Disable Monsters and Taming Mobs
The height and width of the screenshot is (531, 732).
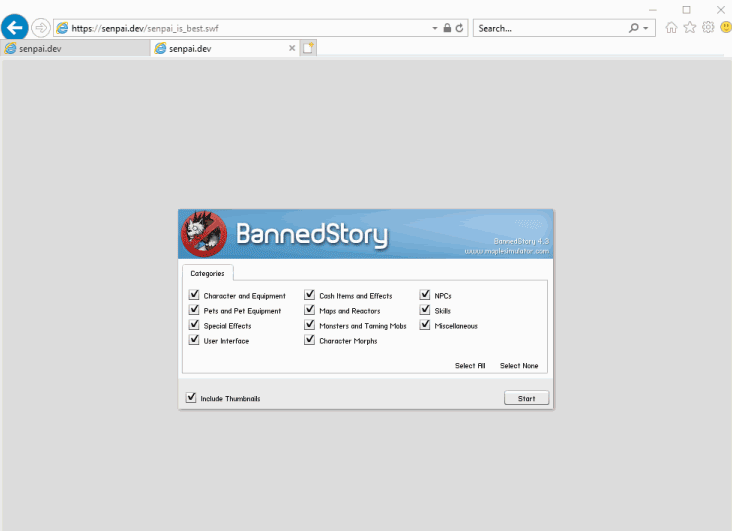[x=310, y=325]
